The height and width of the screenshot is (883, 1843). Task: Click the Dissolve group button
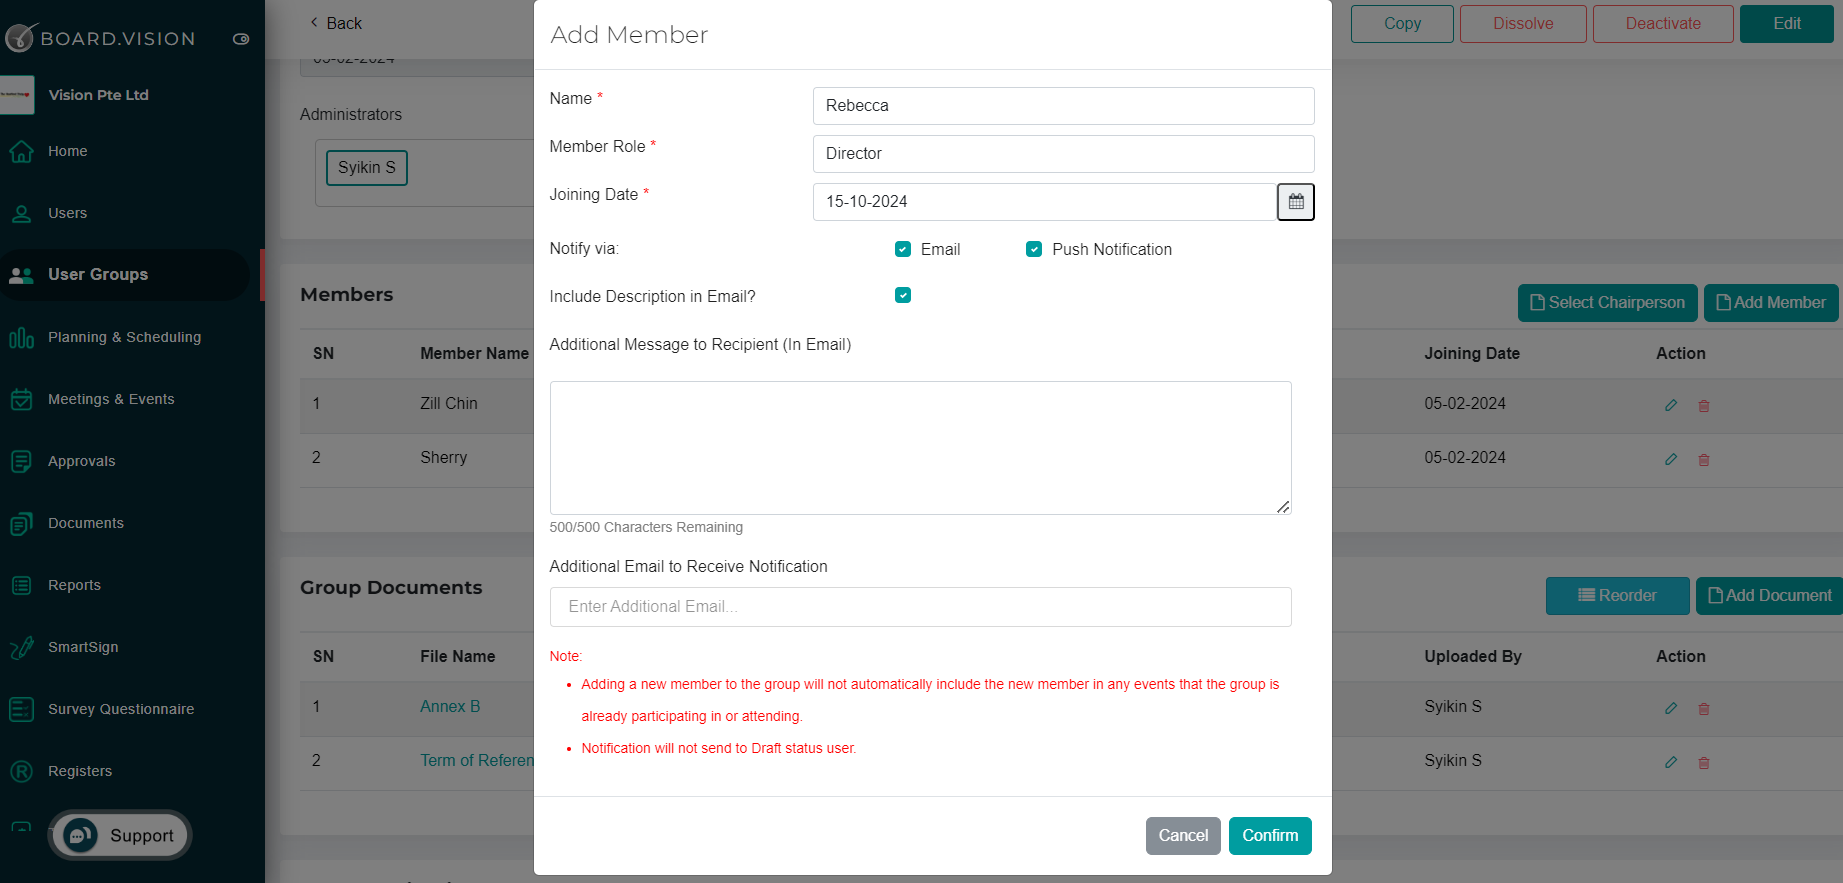1523,24
